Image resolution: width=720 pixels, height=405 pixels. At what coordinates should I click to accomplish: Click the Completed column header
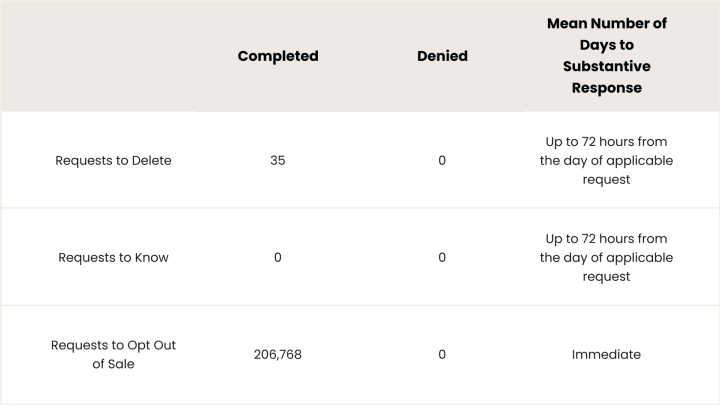click(278, 56)
